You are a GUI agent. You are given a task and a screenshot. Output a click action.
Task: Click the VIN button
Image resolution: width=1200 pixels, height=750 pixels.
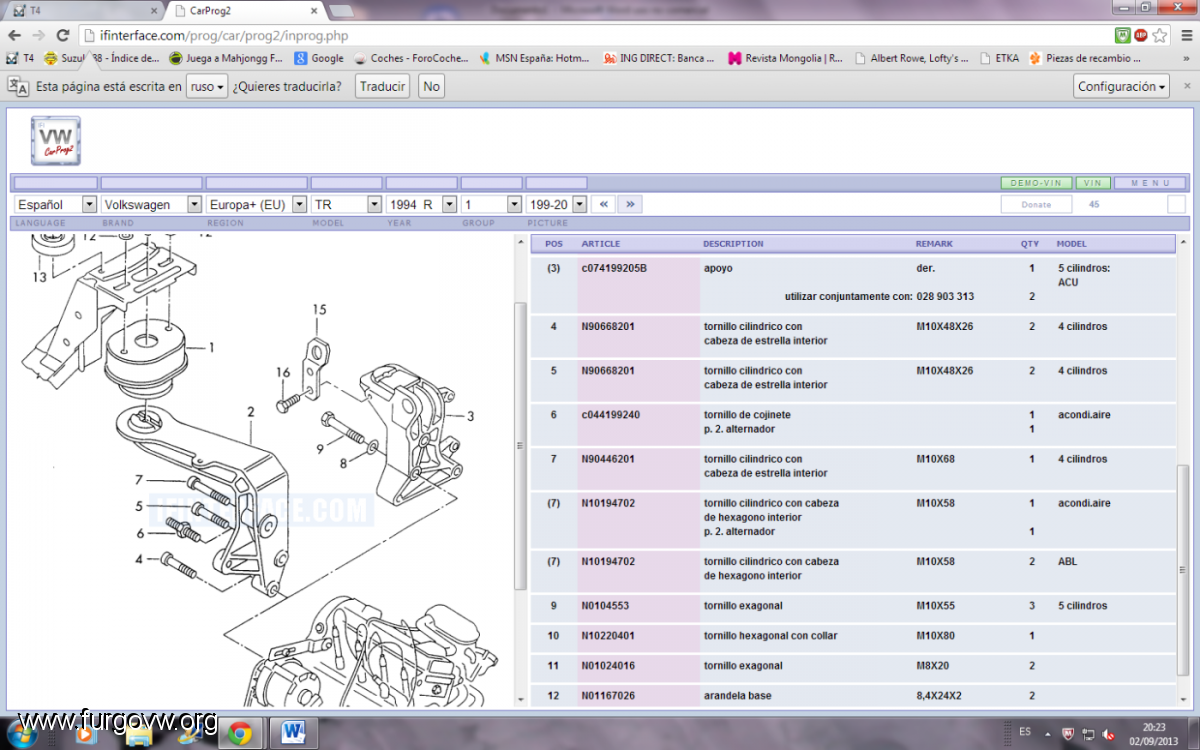pyautogui.click(x=1093, y=184)
